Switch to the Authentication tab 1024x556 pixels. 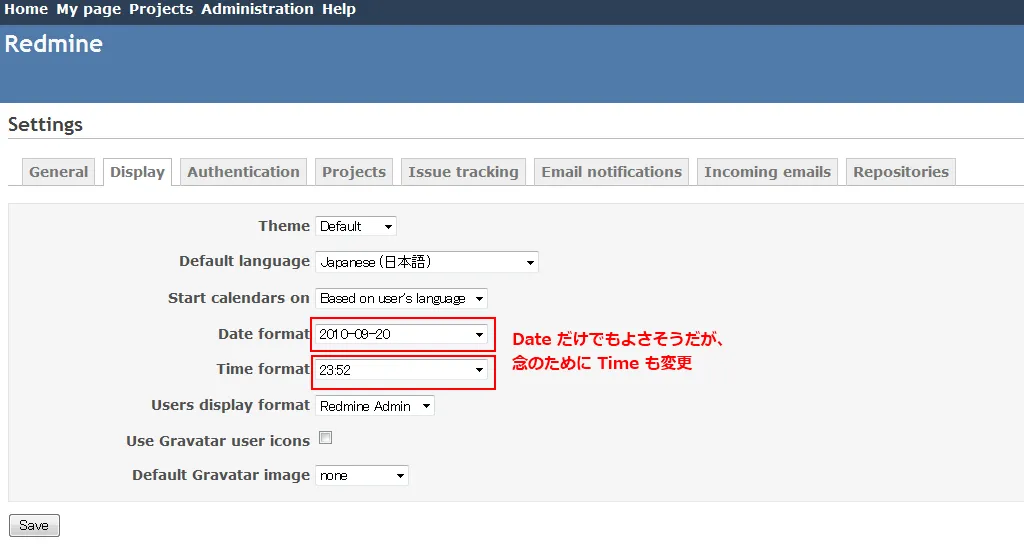coord(243,172)
